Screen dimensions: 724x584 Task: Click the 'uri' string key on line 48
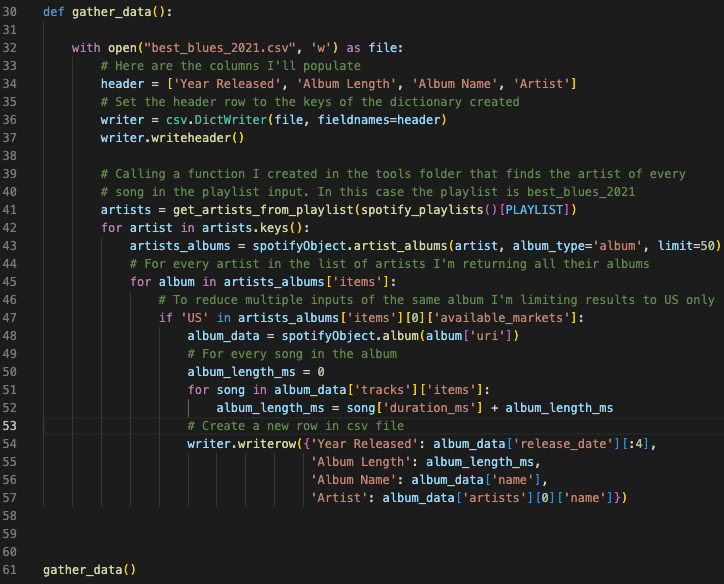click(x=487, y=336)
